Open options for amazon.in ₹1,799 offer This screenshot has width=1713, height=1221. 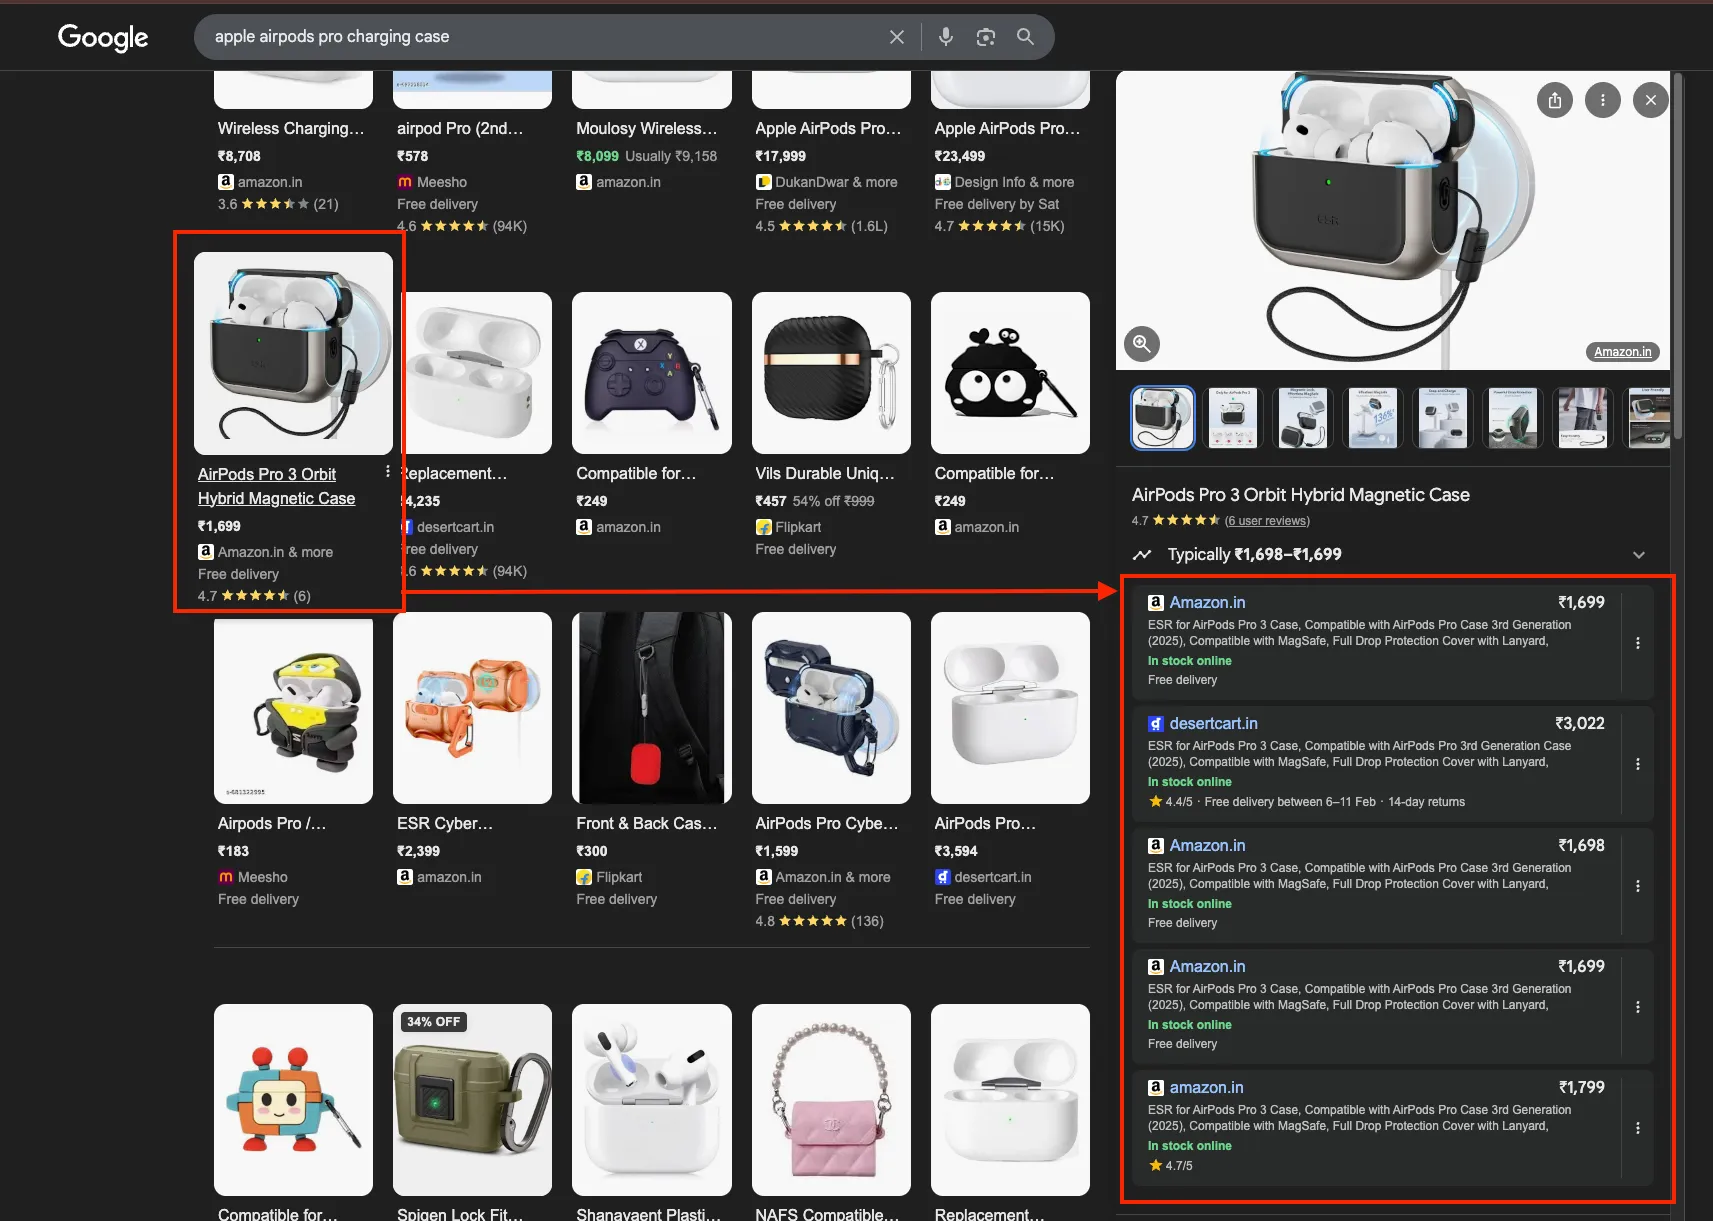pyautogui.click(x=1638, y=1128)
